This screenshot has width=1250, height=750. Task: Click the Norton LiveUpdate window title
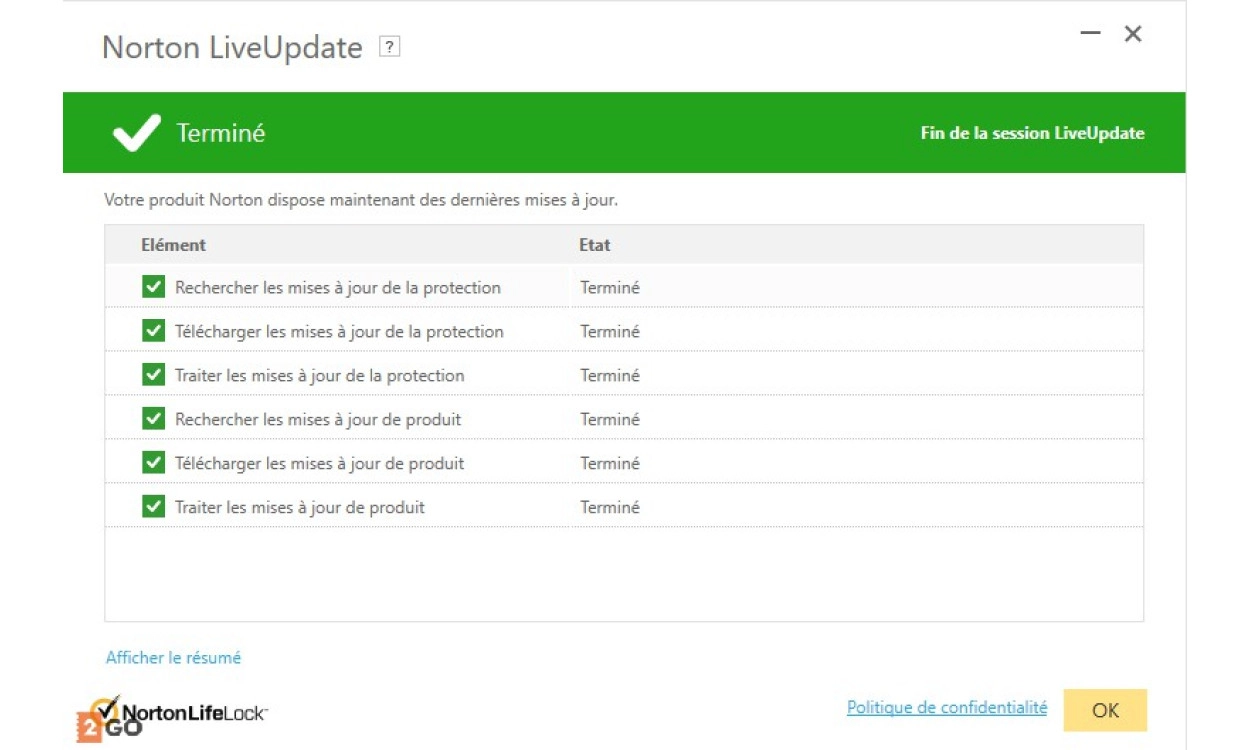(232, 47)
